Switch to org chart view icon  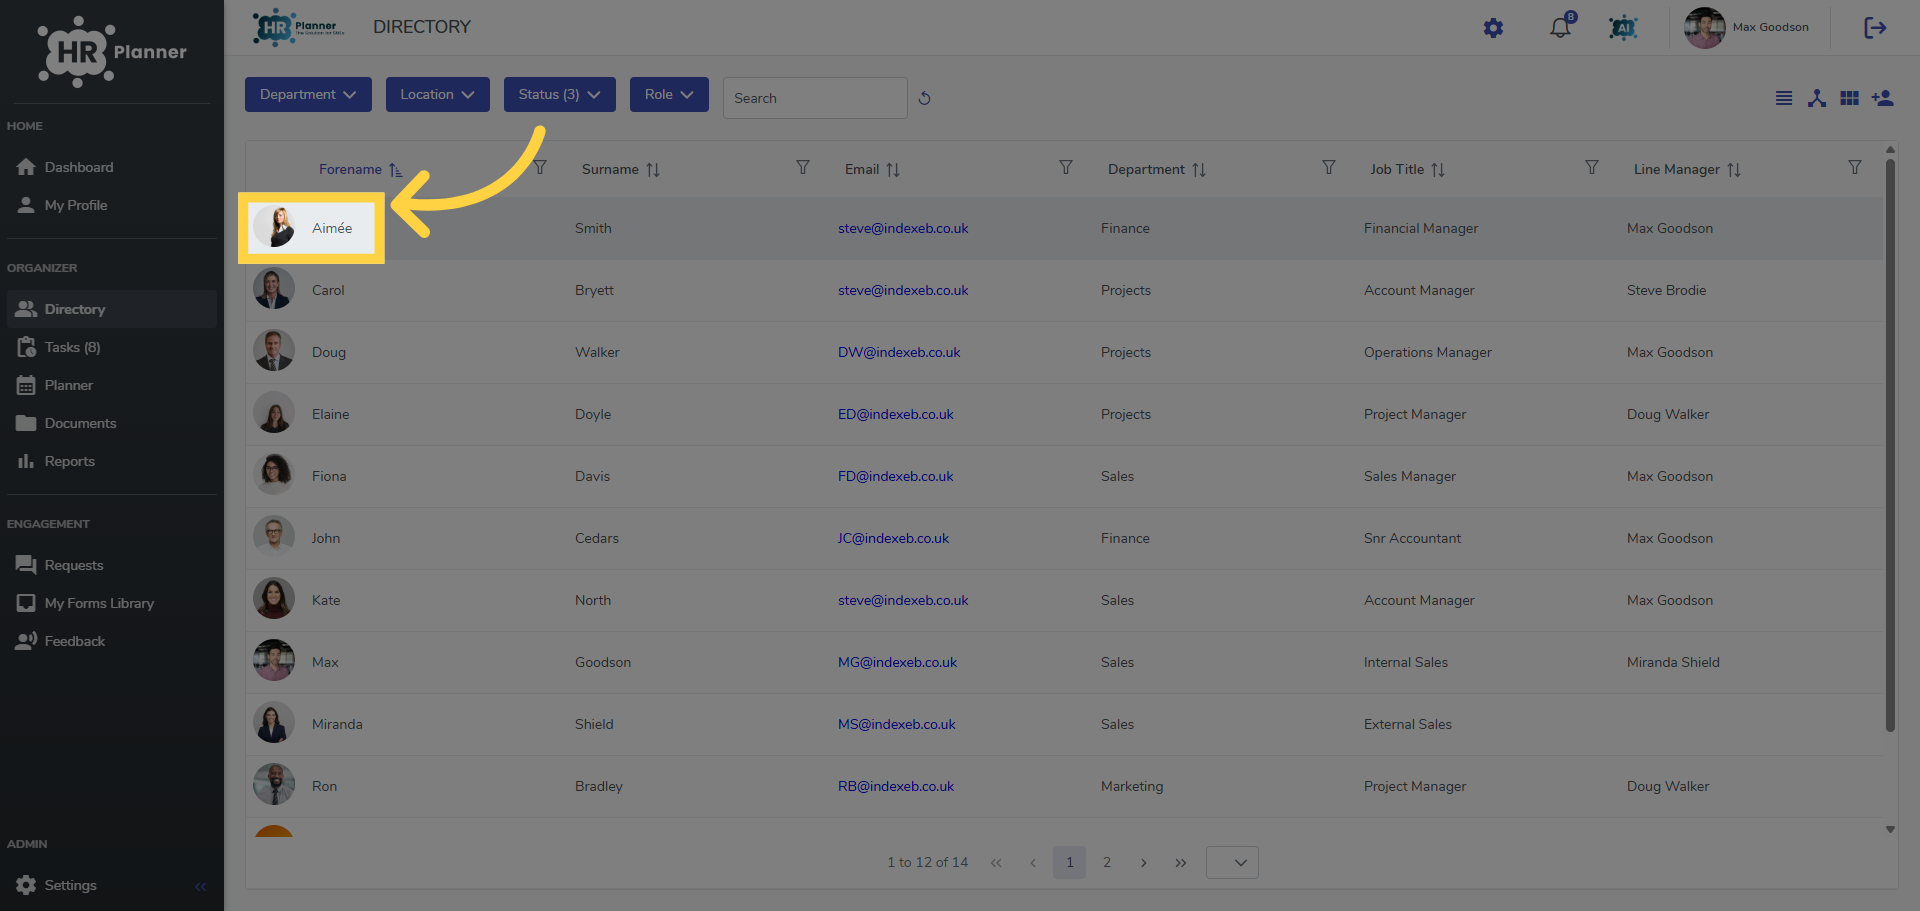1817,98
